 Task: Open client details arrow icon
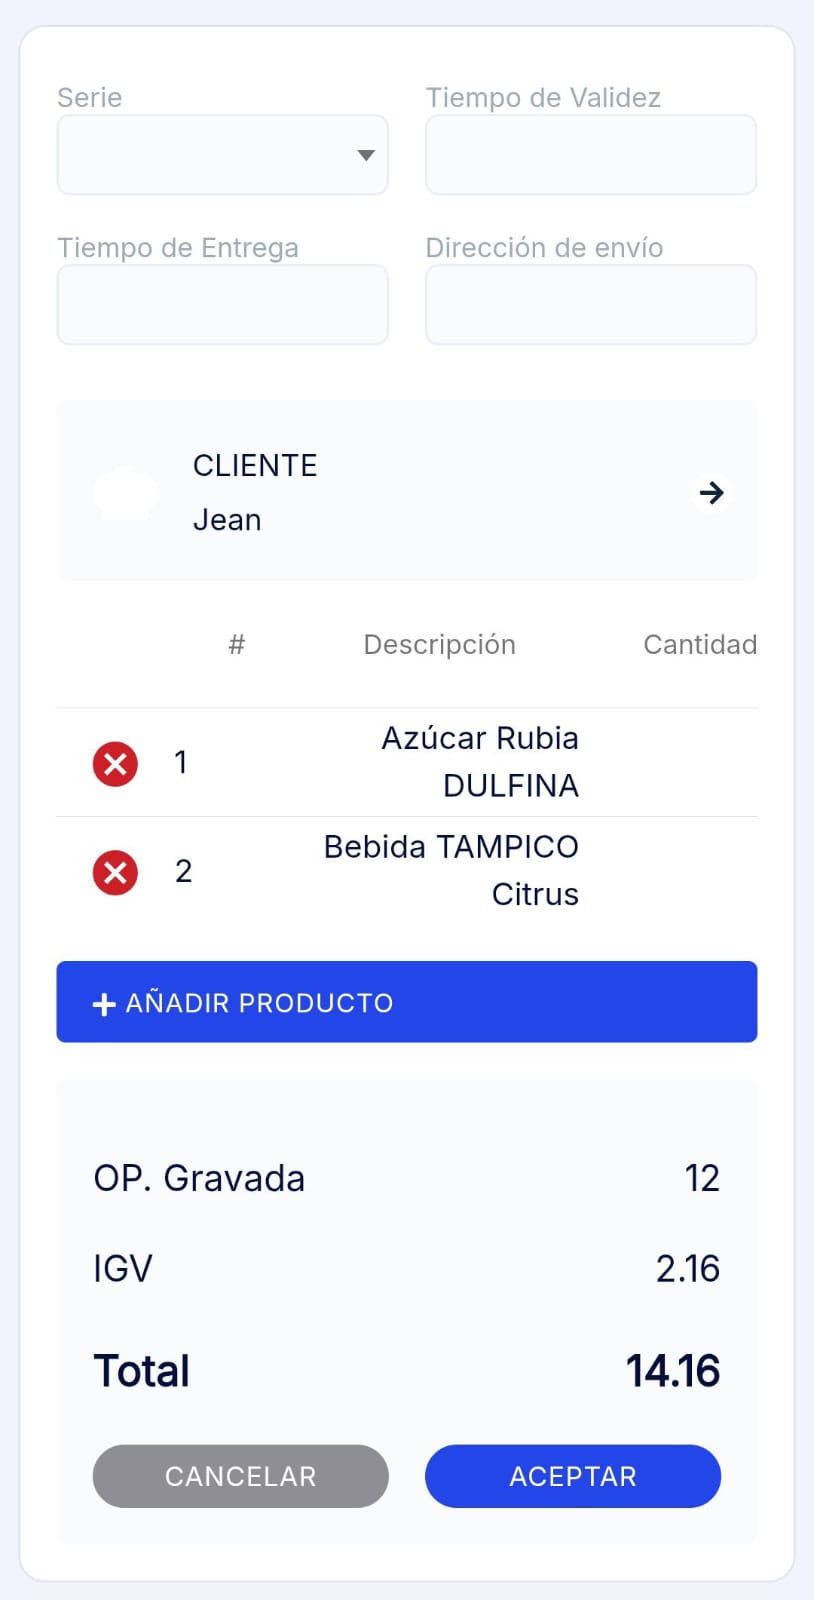pyautogui.click(x=711, y=492)
